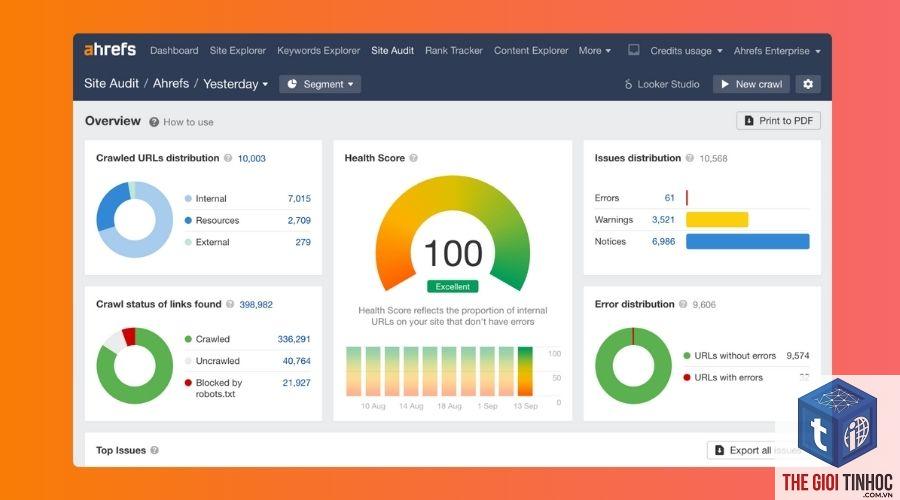Click Blocked by robots.txt count 21,927
This screenshot has width=900, height=500.
coord(296,383)
